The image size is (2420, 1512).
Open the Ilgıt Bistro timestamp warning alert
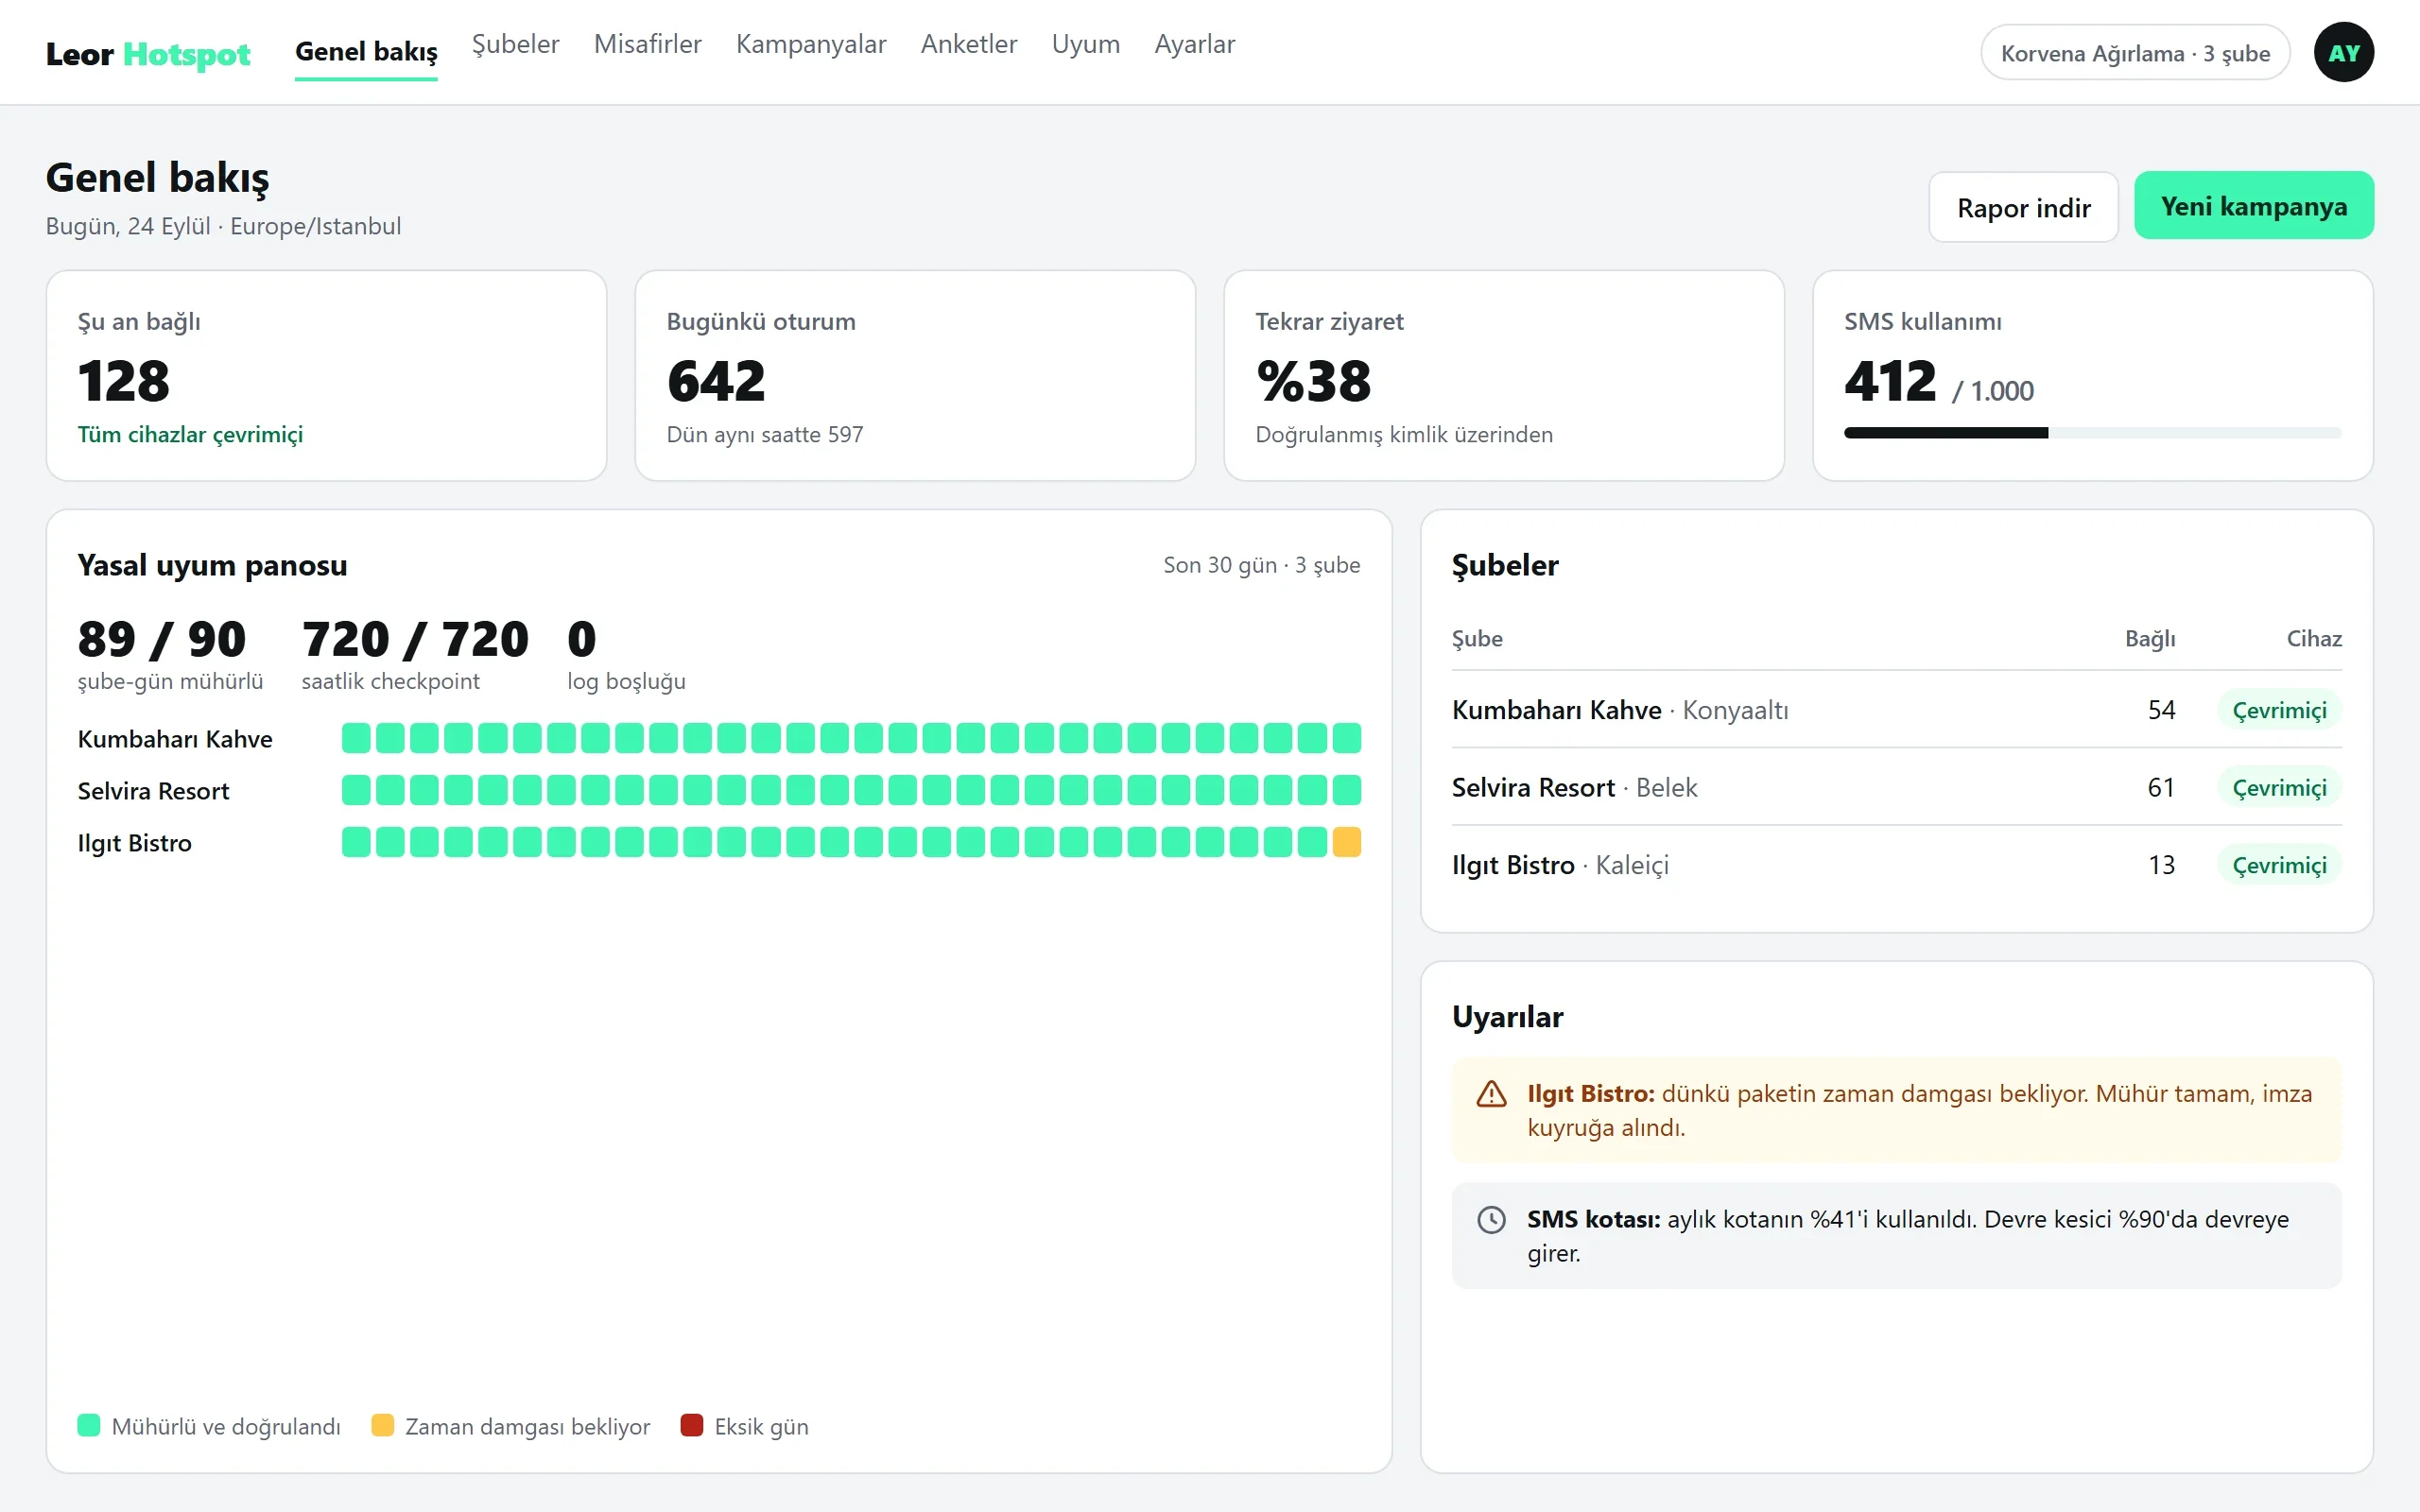coord(1896,1110)
